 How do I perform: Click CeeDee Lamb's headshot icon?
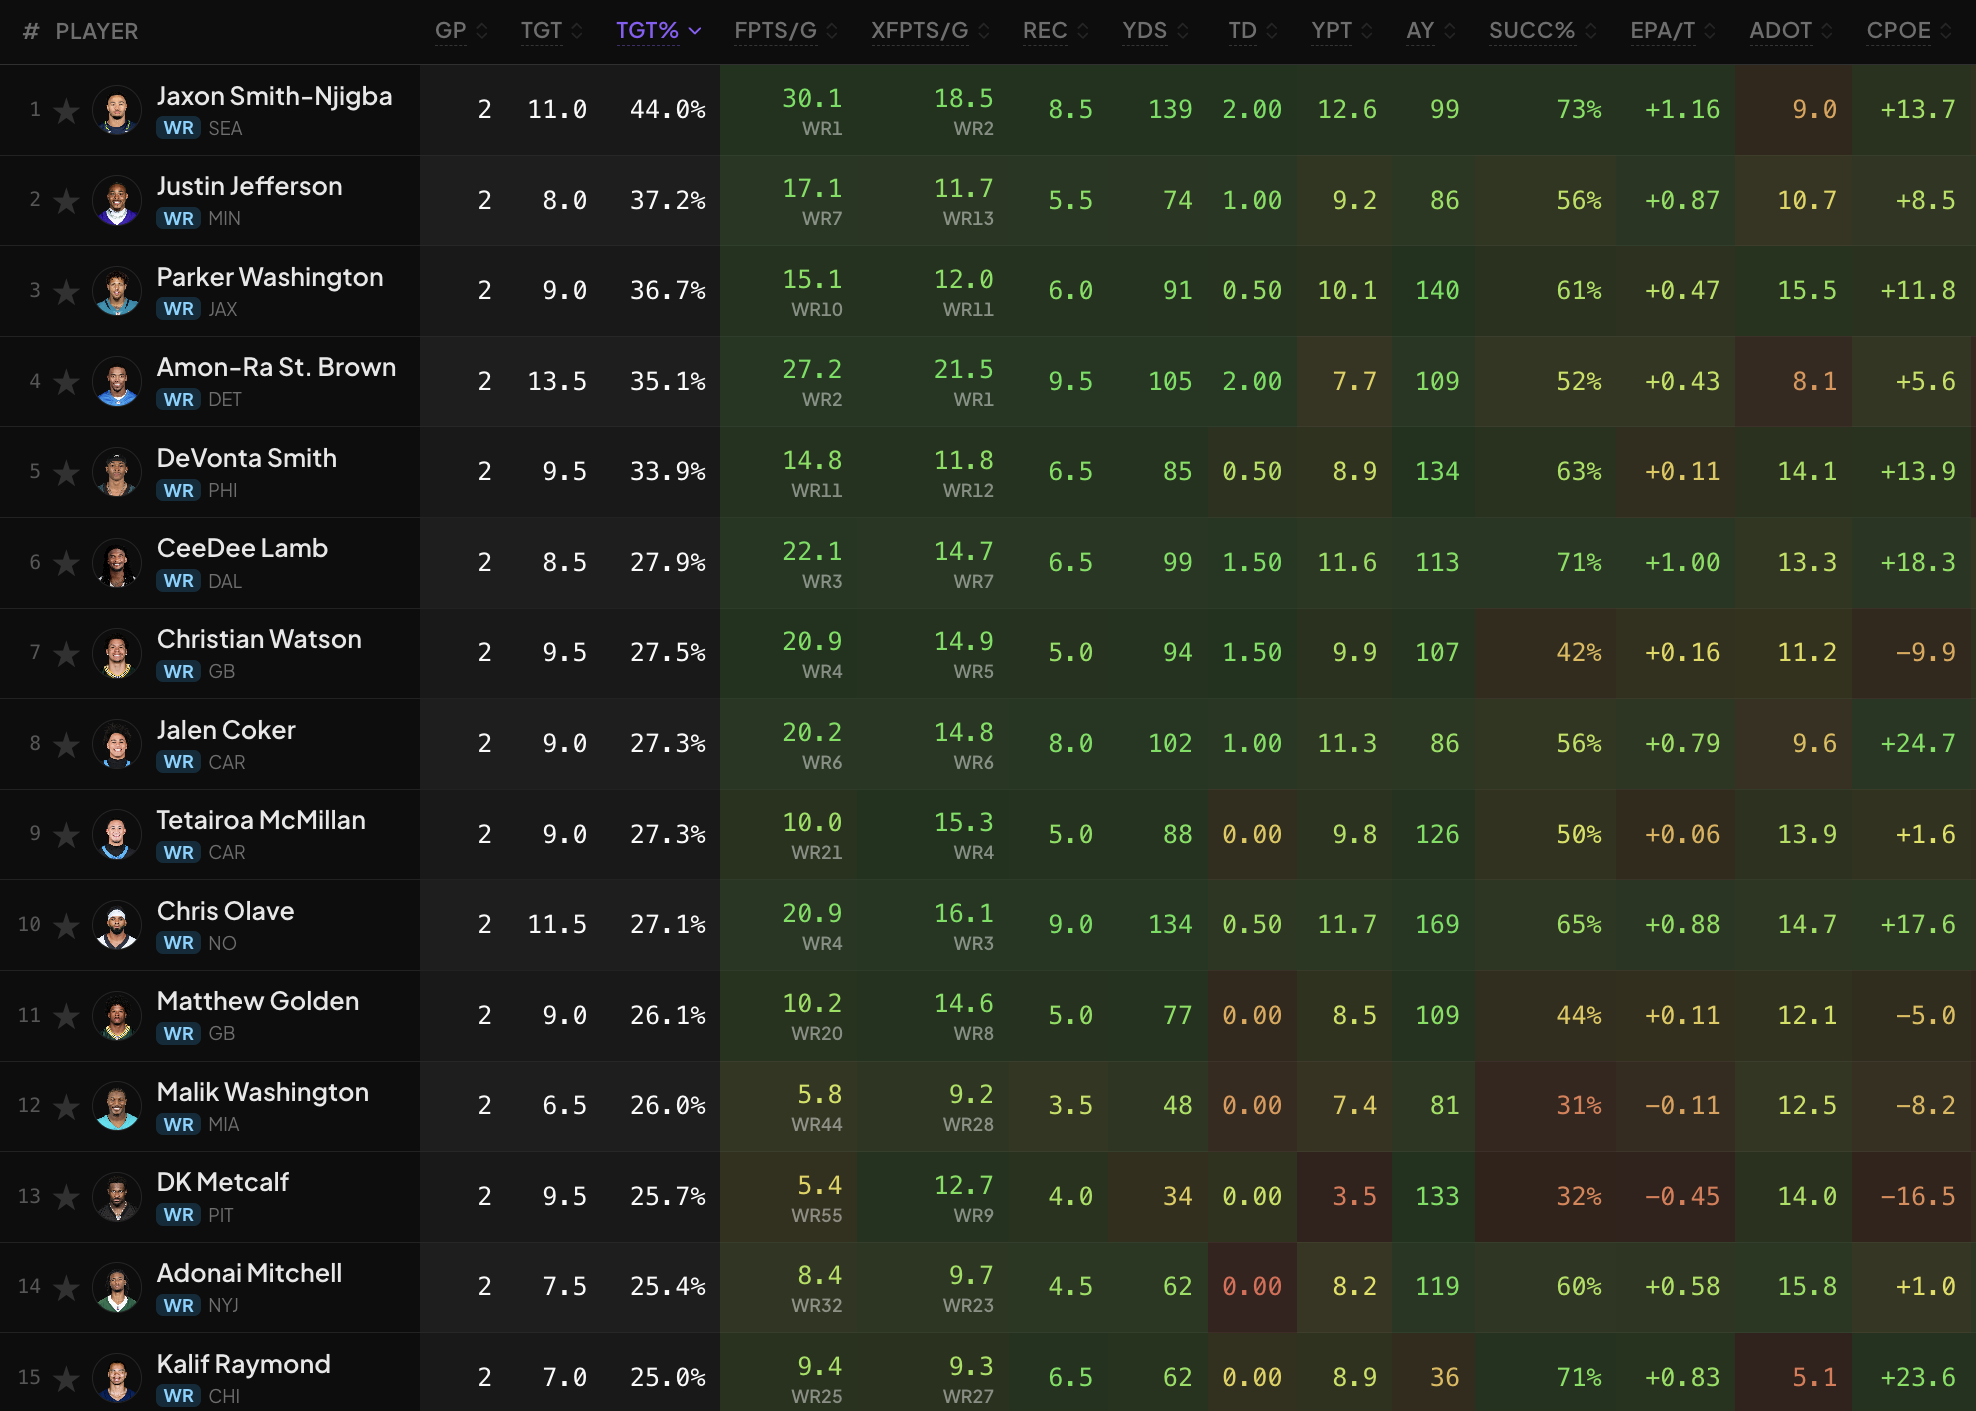coord(117,563)
